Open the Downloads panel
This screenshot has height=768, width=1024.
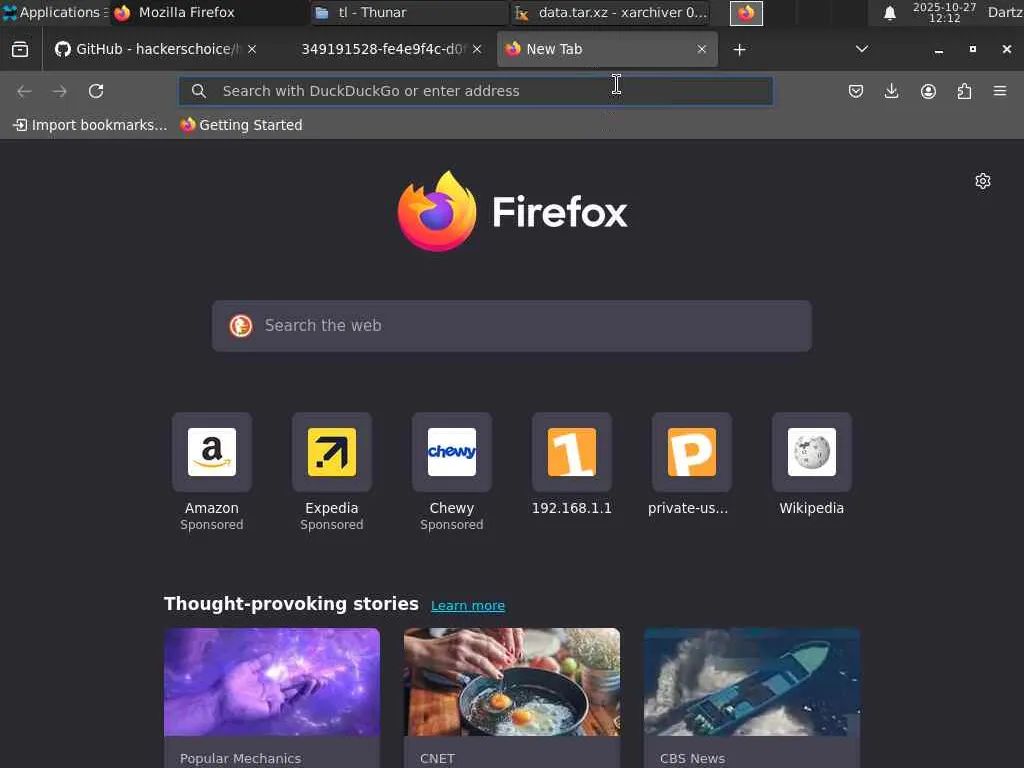(891, 91)
